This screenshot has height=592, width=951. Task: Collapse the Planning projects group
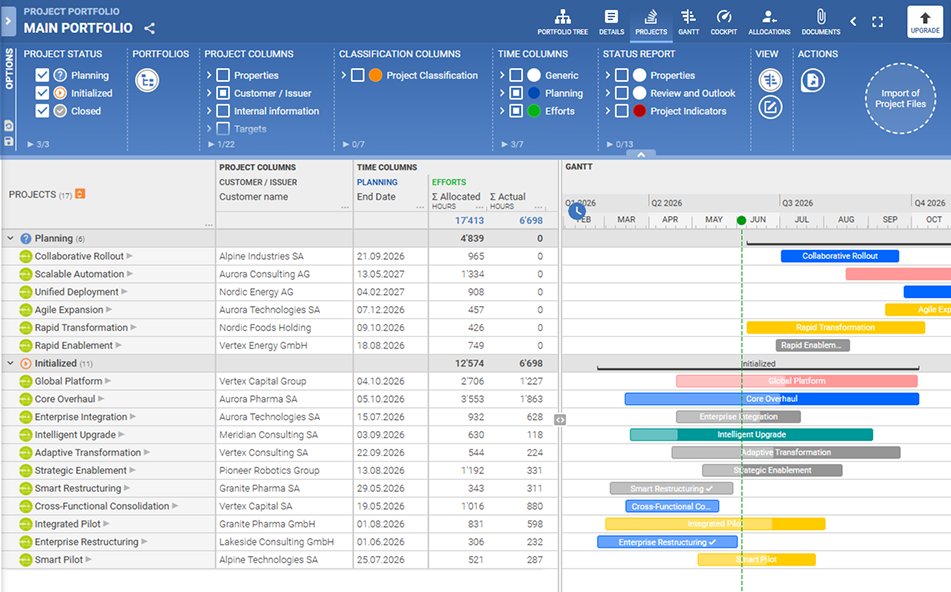[x=10, y=238]
